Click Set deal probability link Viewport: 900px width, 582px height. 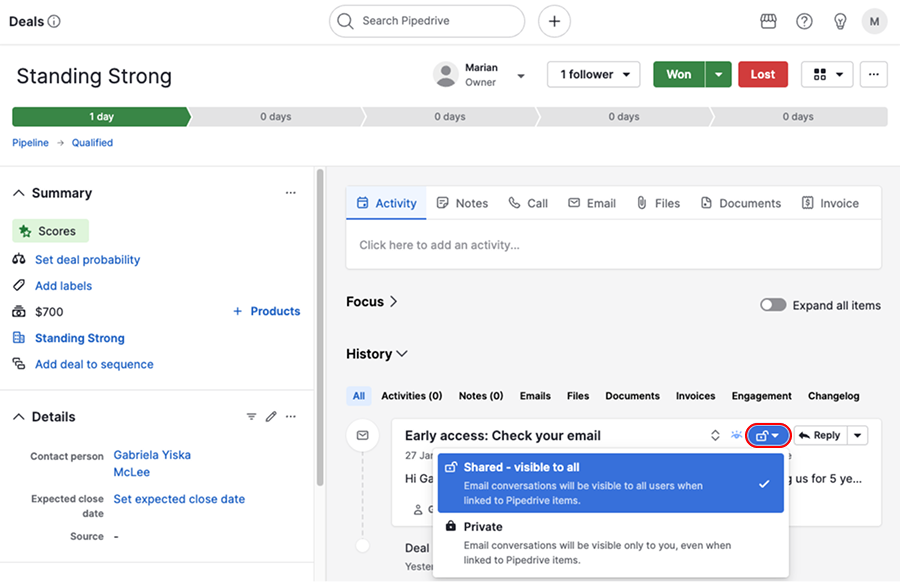pyautogui.click(x=87, y=260)
